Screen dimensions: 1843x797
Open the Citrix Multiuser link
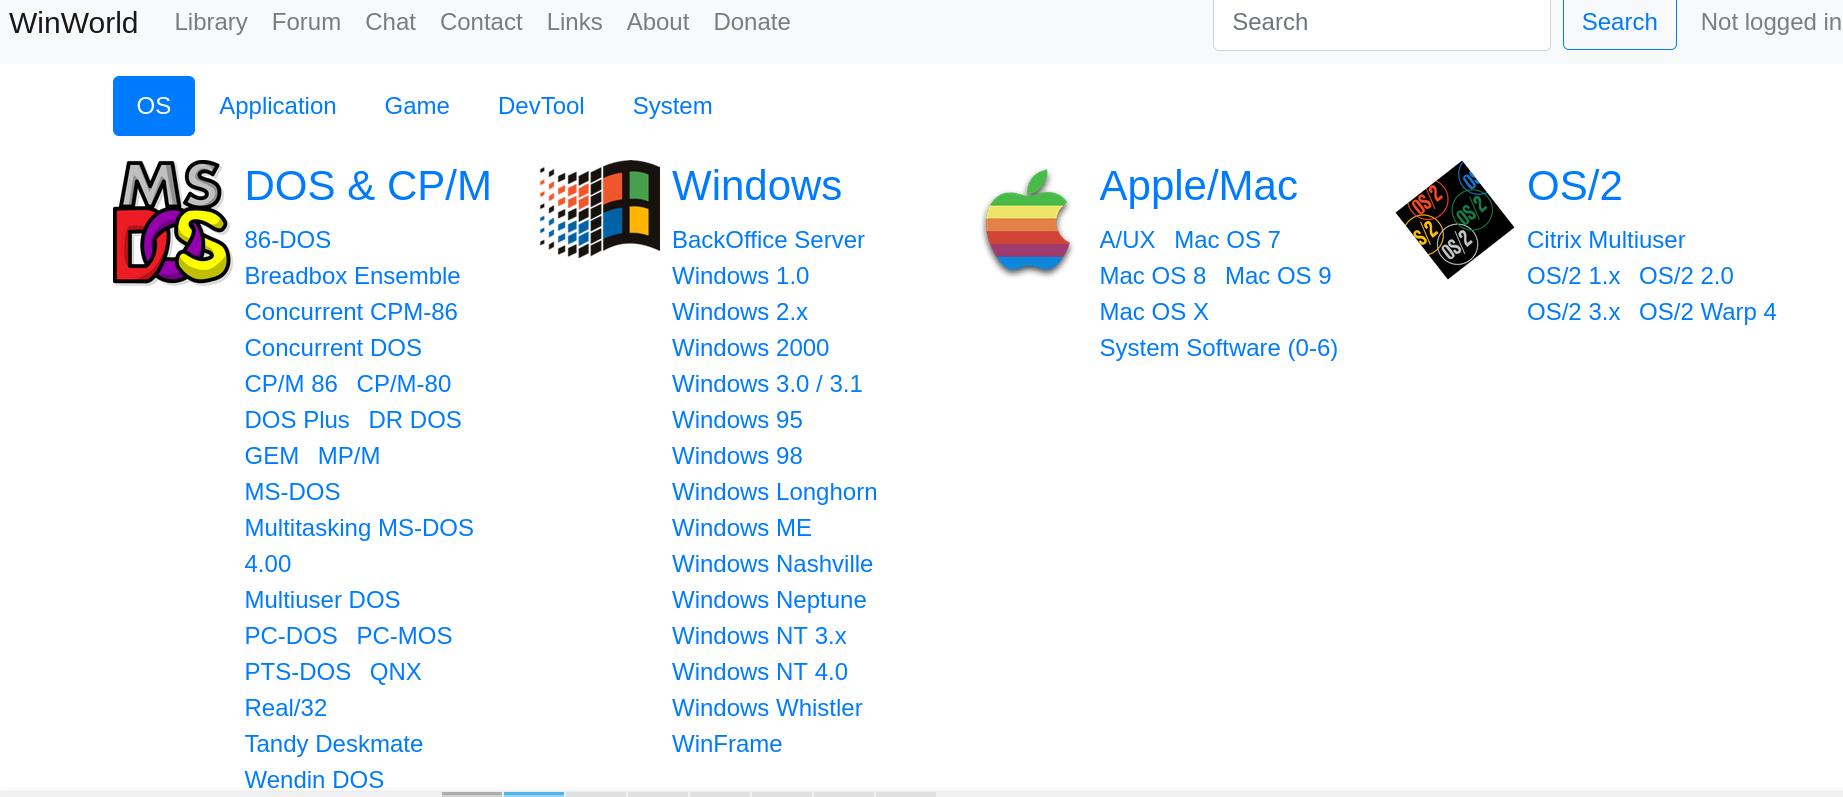click(1606, 240)
